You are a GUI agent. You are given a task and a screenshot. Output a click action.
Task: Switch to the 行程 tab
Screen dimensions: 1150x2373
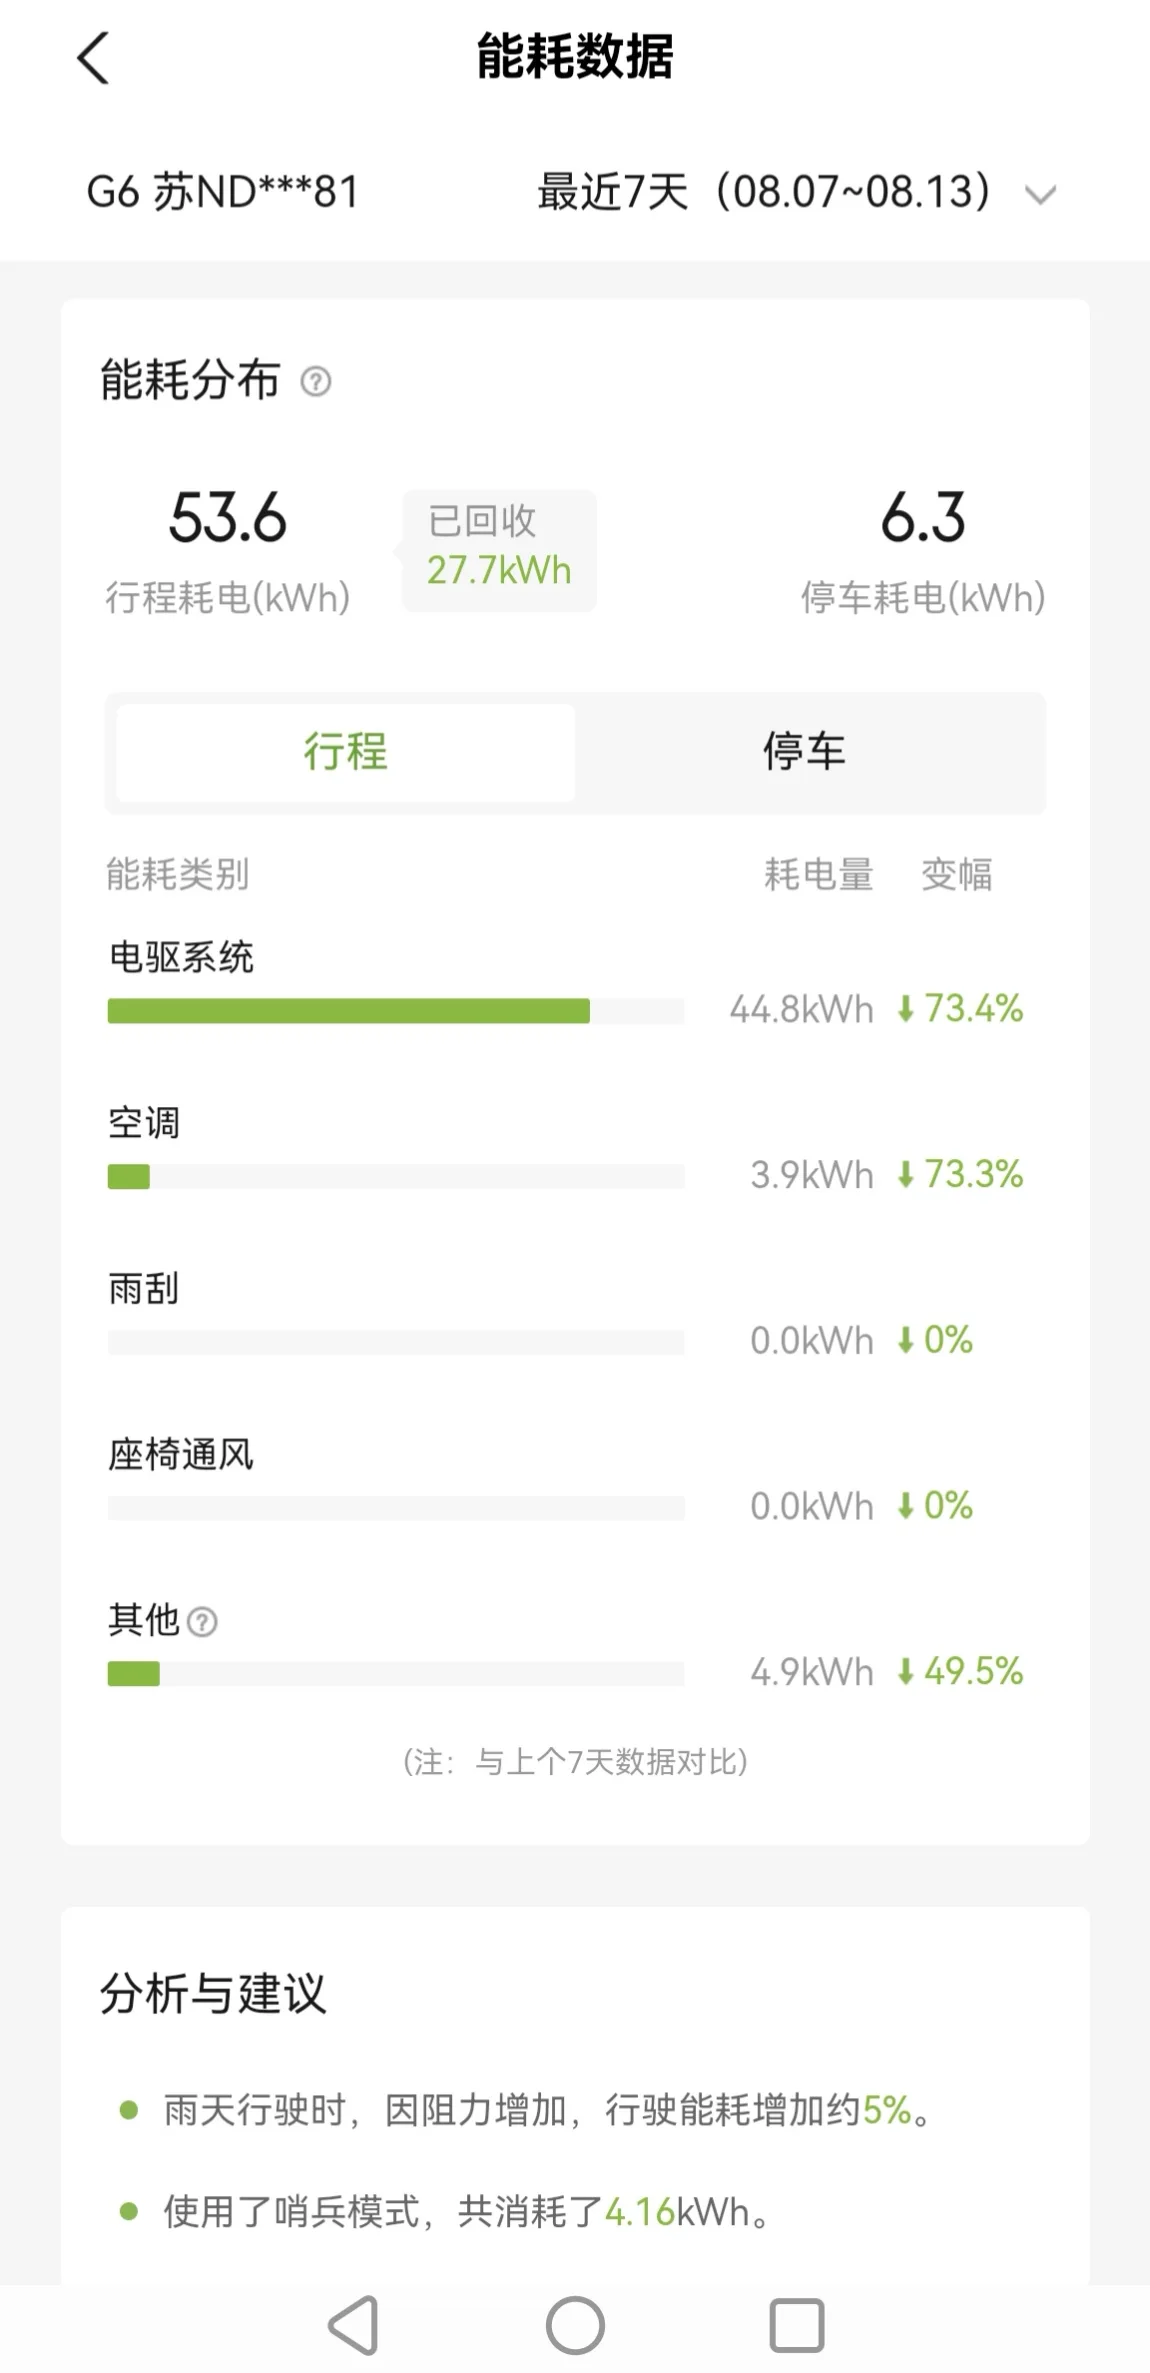[346, 752]
